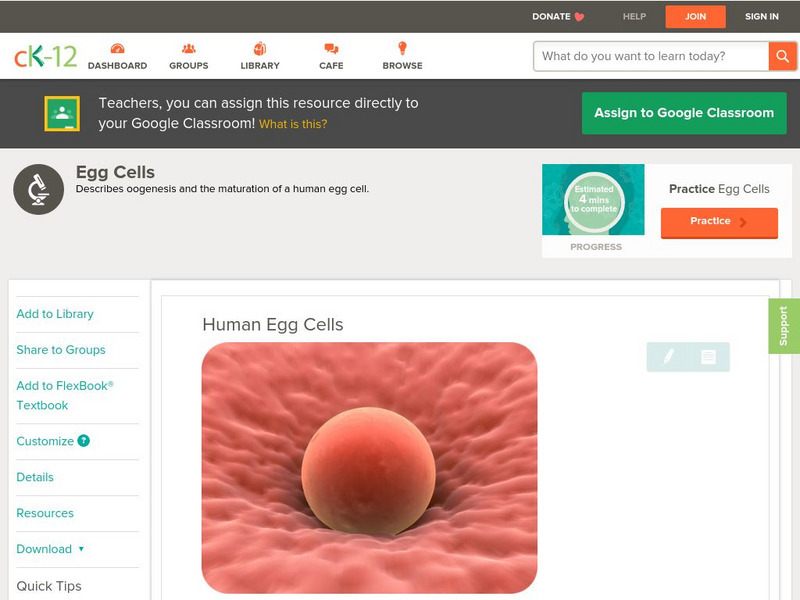Click the CK-12 logo
Viewport: 800px width, 600px height.
pyautogui.click(x=45, y=56)
